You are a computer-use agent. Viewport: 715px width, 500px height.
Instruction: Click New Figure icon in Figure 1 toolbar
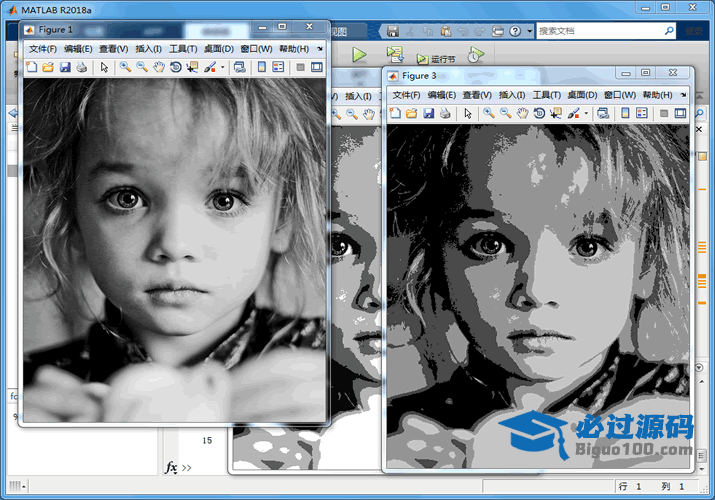point(31,67)
